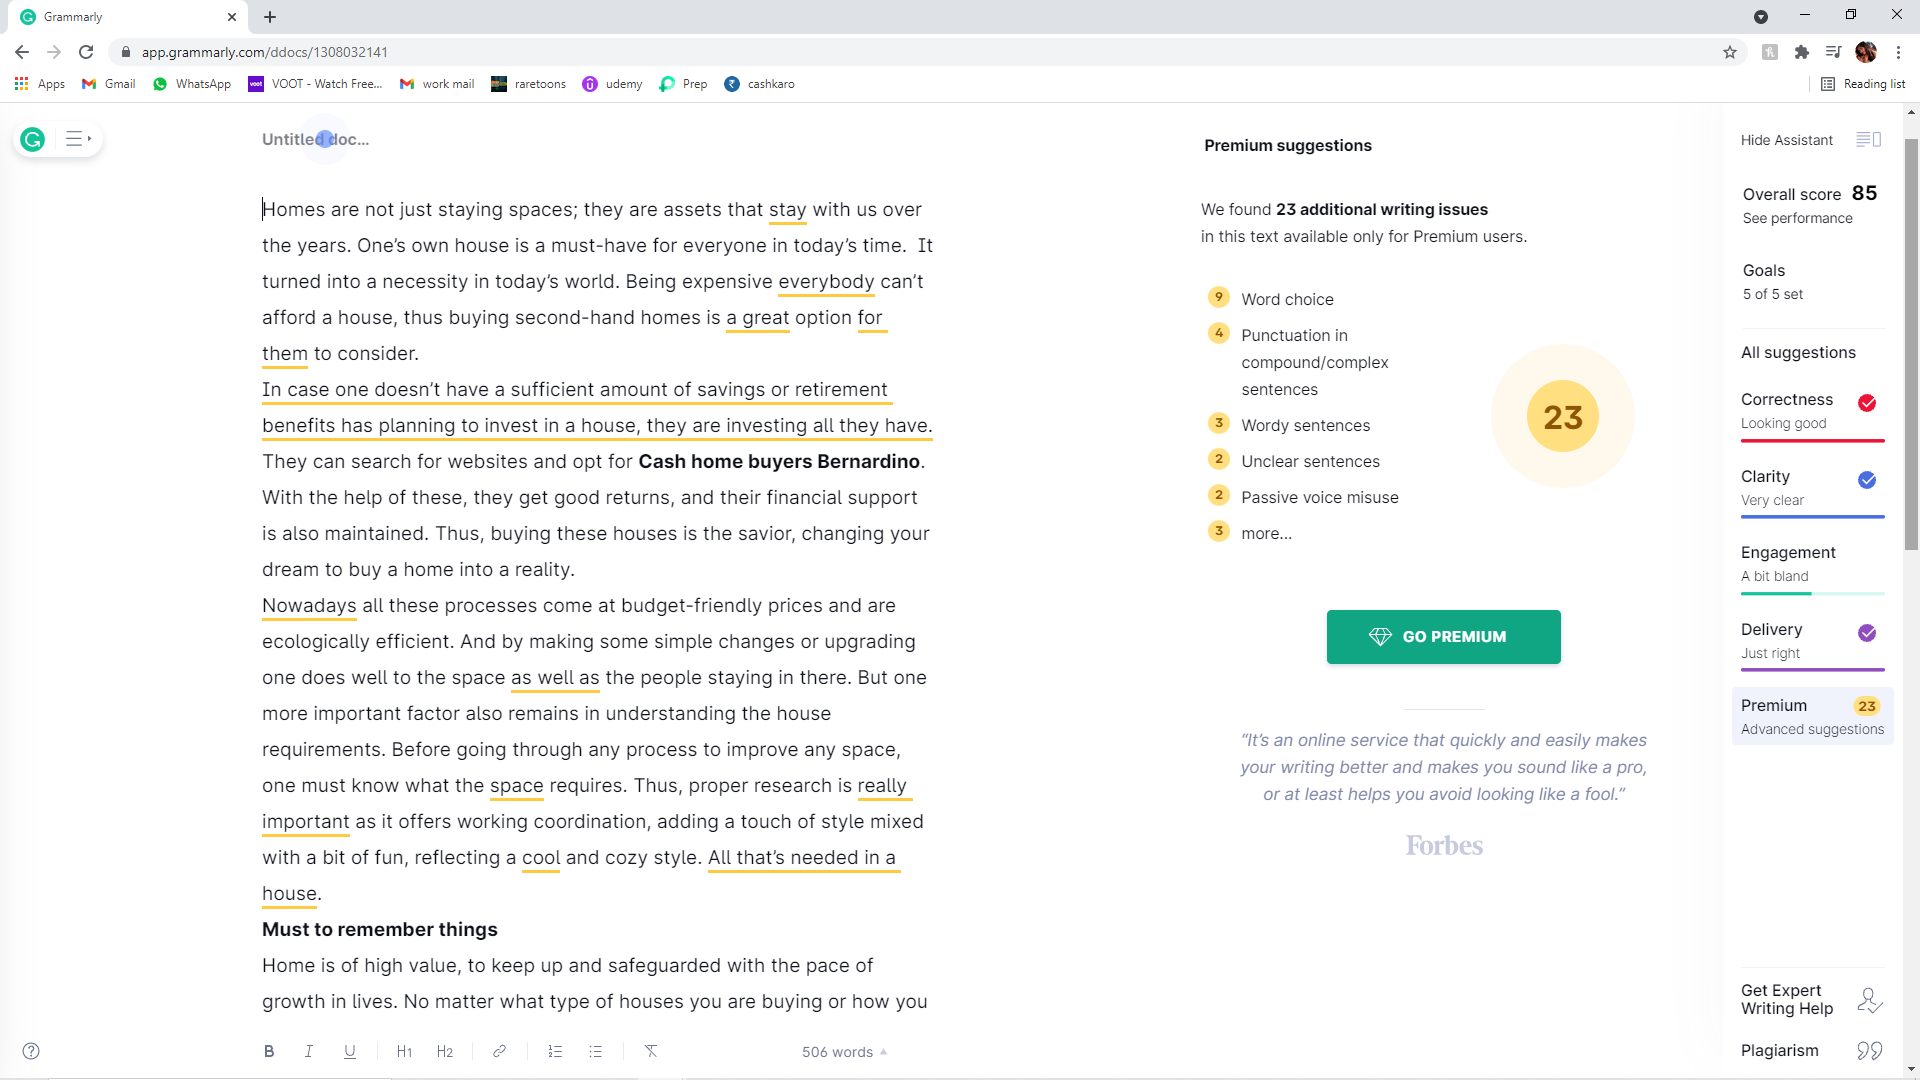Image resolution: width=1920 pixels, height=1080 pixels.
Task: Click the GO PREMIUM button
Action: click(x=1443, y=637)
